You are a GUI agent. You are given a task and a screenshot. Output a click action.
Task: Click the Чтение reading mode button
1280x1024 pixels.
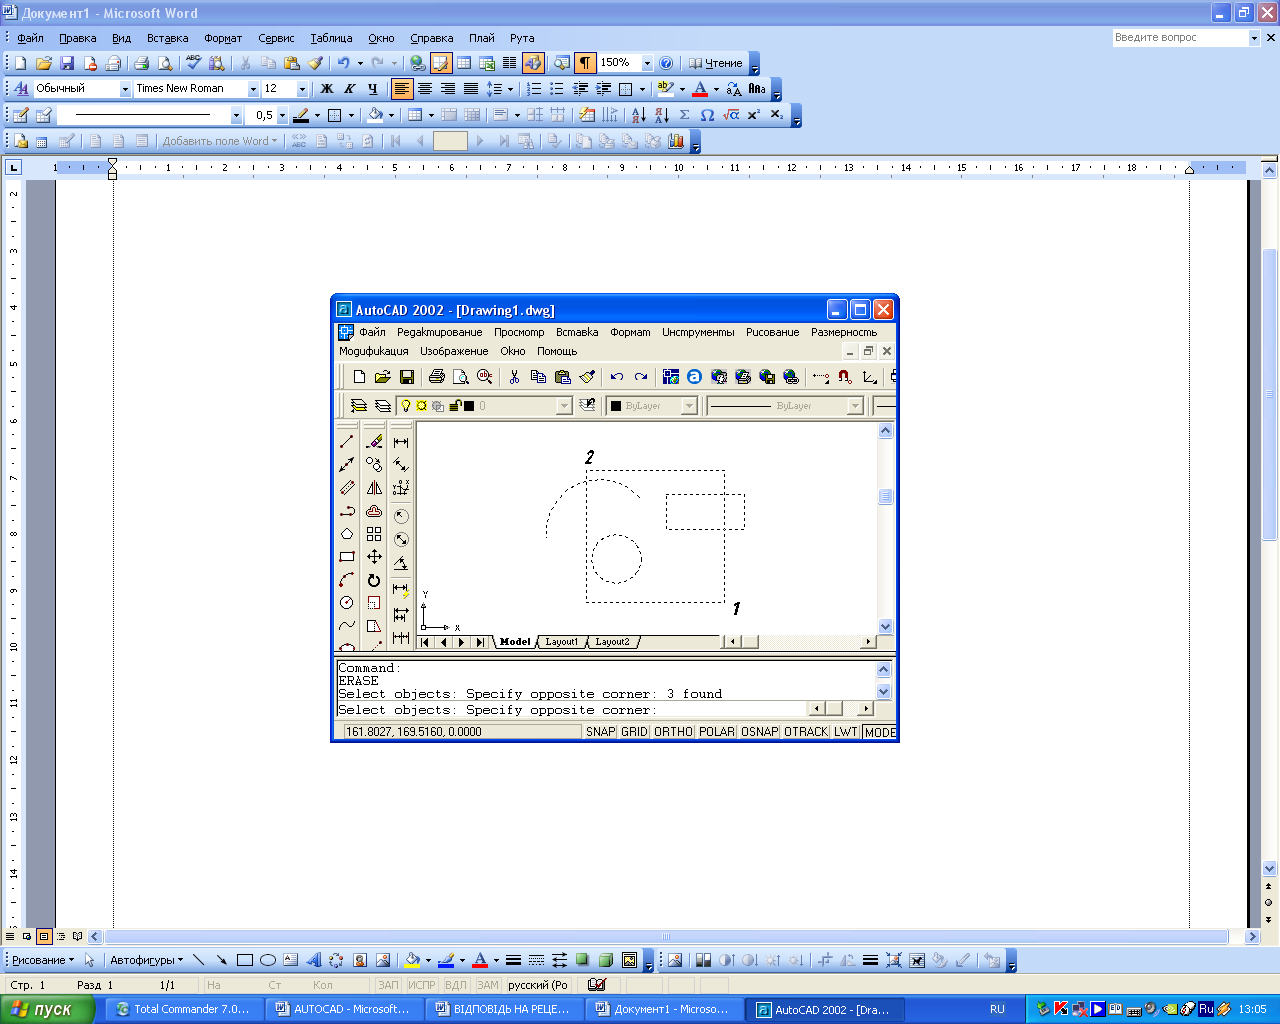pyautogui.click(x=716, y=63)
